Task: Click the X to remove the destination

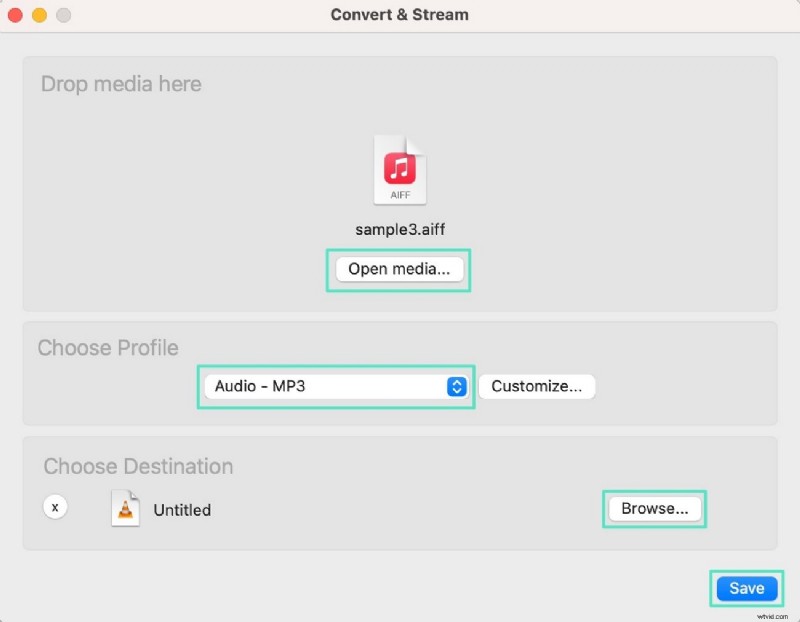Action: pyautogui.click(x=55, y=507)
